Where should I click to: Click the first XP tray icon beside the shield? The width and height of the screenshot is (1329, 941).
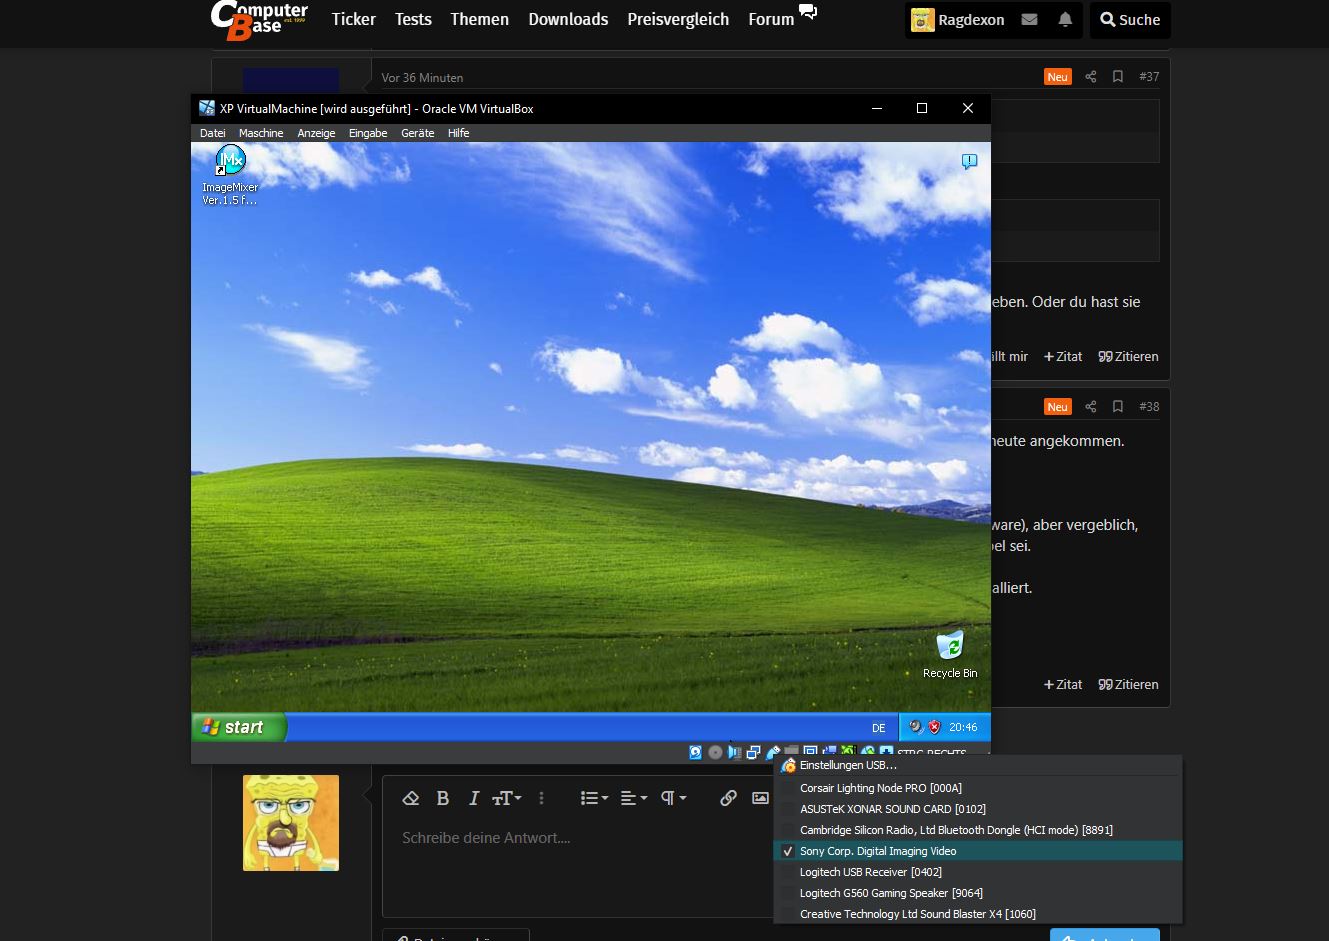point(916,727)
